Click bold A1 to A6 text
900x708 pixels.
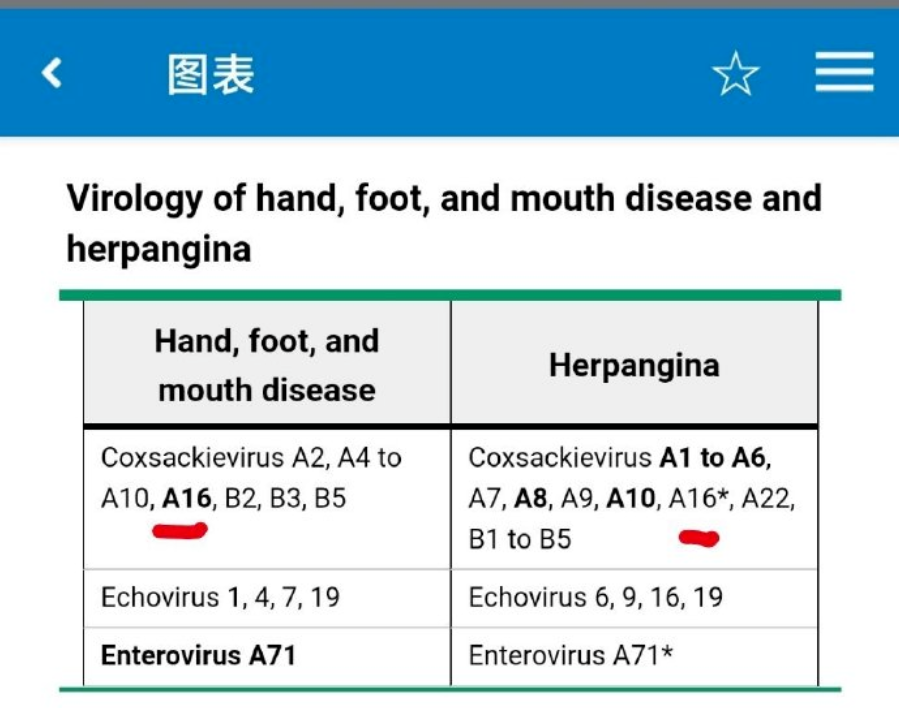[x=713, y=458]
